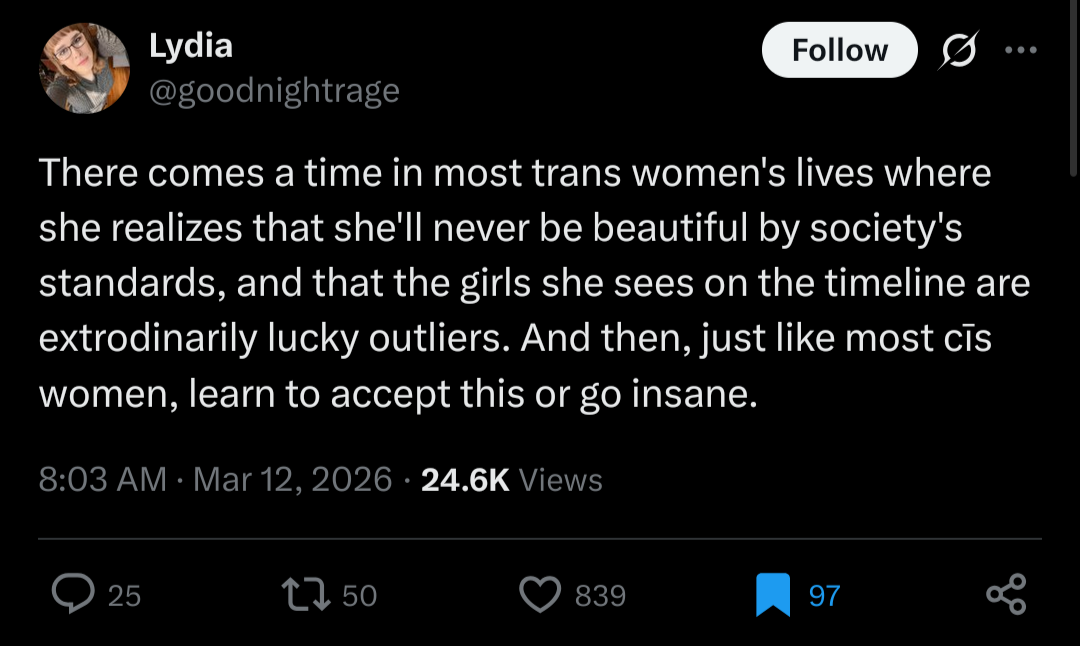Click the repost count 50

pyautogui.click(x=359, y=596)
